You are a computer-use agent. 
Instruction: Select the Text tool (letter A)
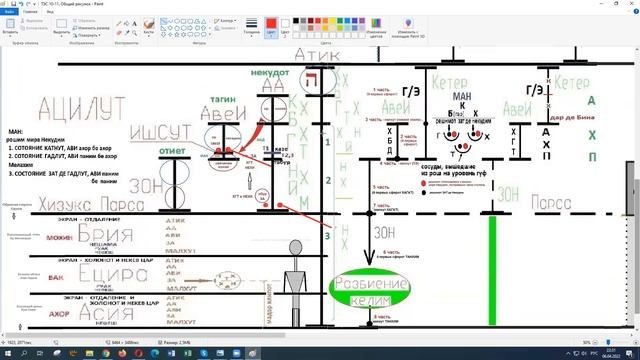[x=134, y=24]
